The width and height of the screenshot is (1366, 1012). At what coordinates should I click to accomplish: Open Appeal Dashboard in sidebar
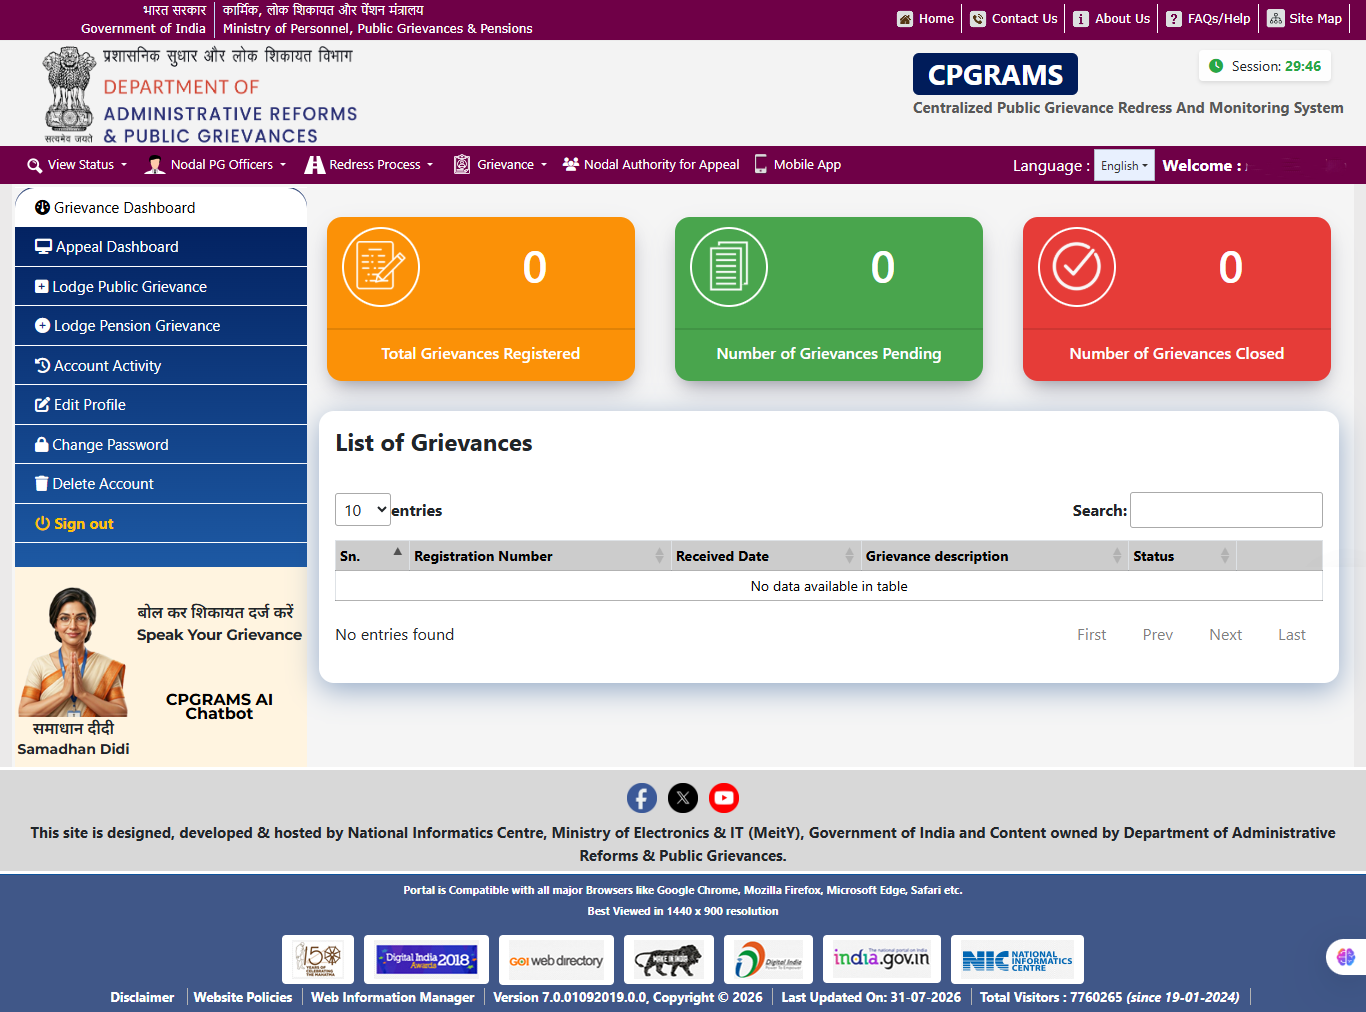[x=161, y=247]
